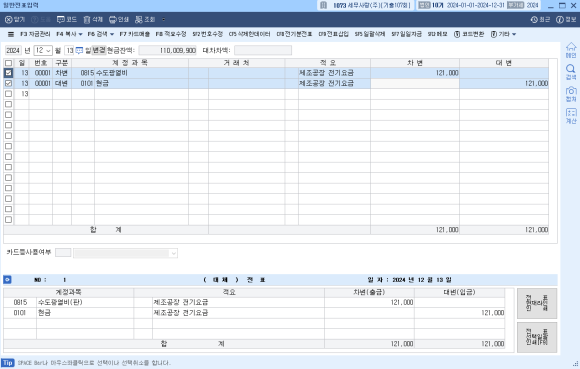Select account cell 0815 수도광열비 in grid

coord(130,73)
